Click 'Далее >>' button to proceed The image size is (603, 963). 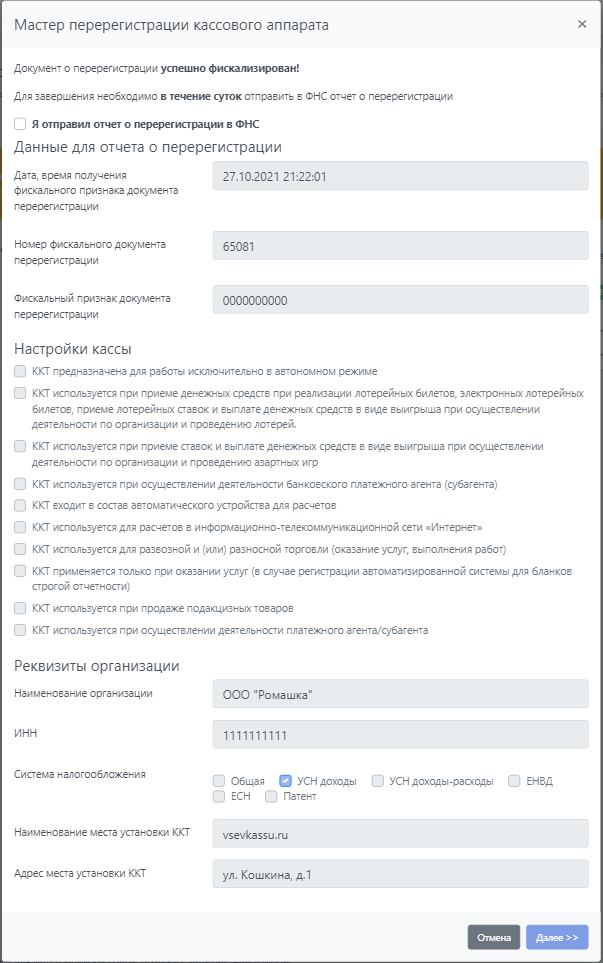pyautogui.click(x=557, y=937)
